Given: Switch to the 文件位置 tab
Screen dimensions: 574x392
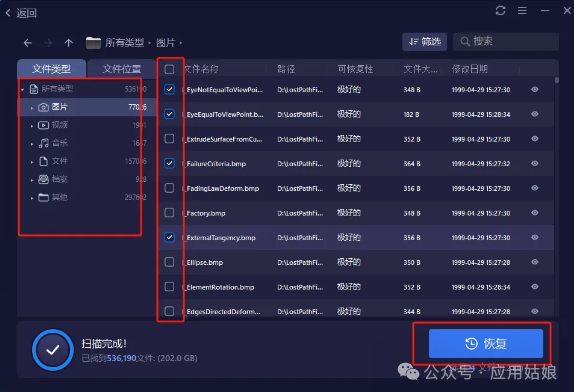Looking at the screenshot, I should [x=122, y=69].
